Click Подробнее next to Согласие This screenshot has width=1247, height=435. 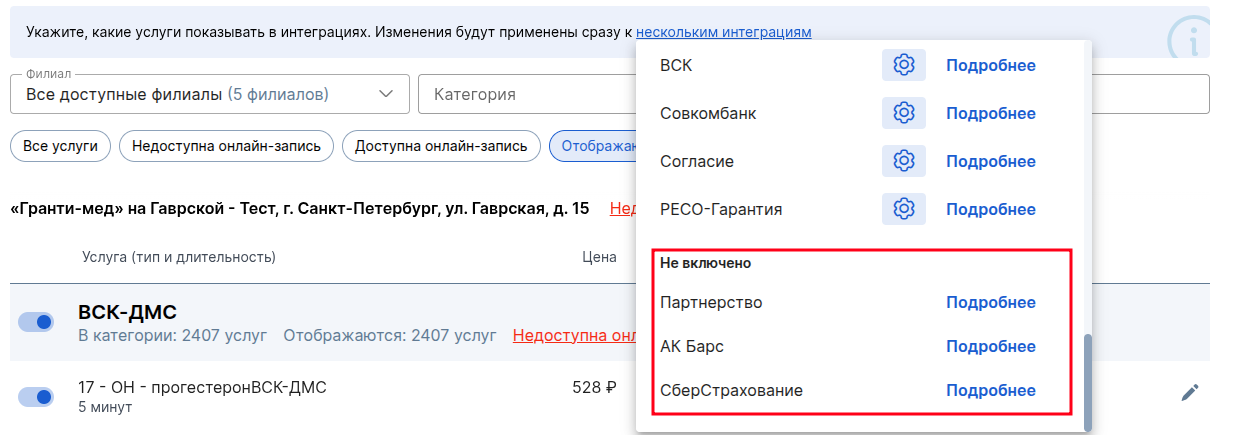click(x=991, y=161)
